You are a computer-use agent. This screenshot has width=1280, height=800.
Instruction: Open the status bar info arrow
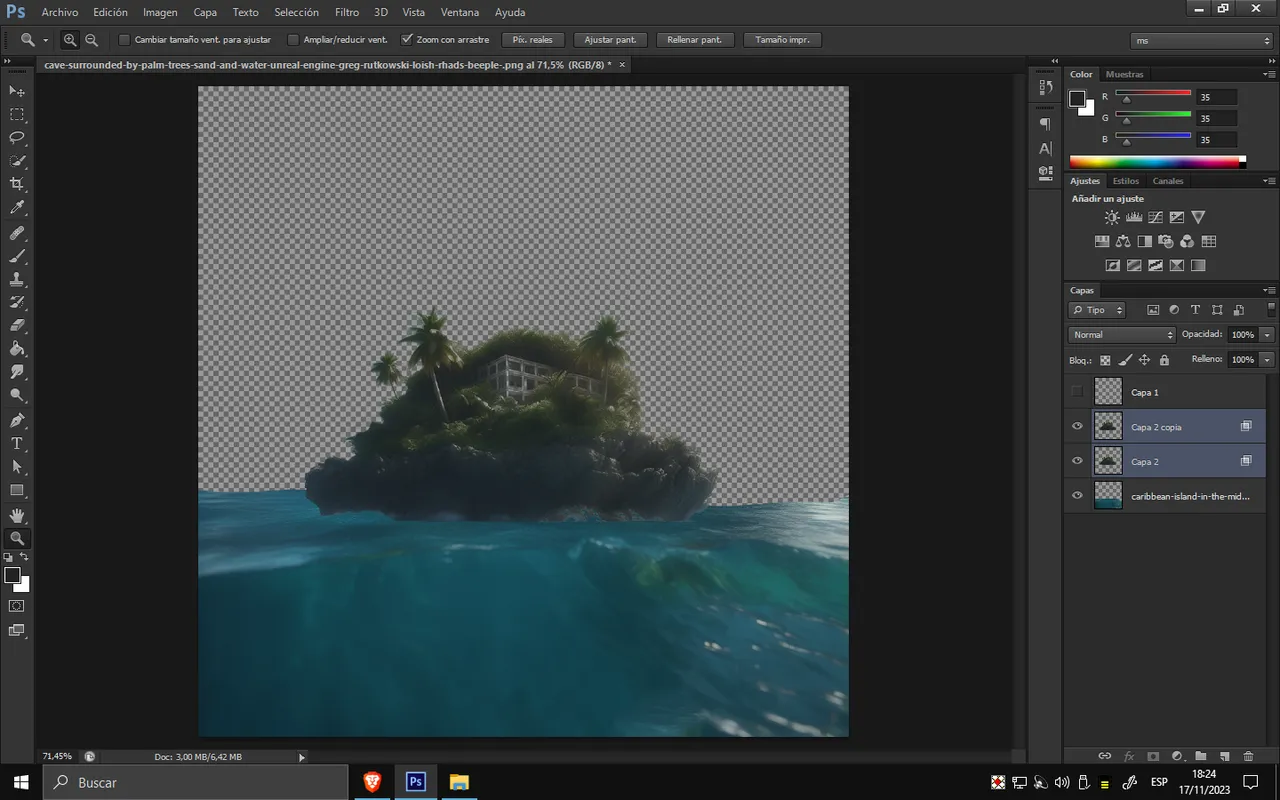[302, 757]
